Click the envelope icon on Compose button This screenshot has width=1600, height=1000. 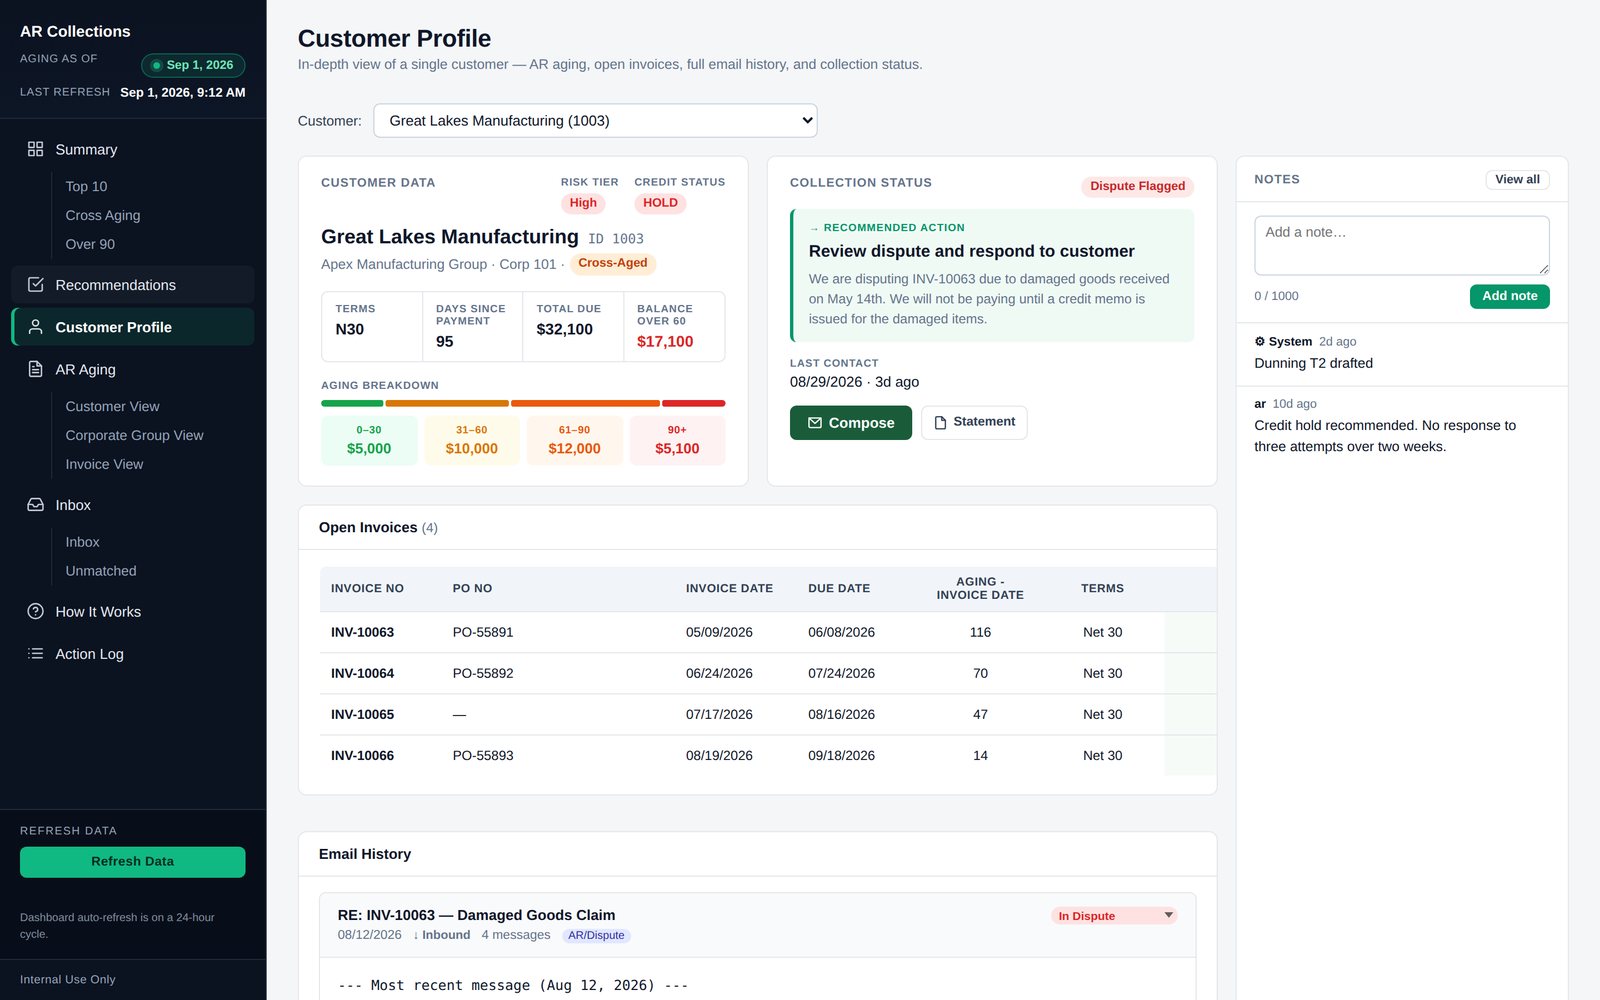815,423
